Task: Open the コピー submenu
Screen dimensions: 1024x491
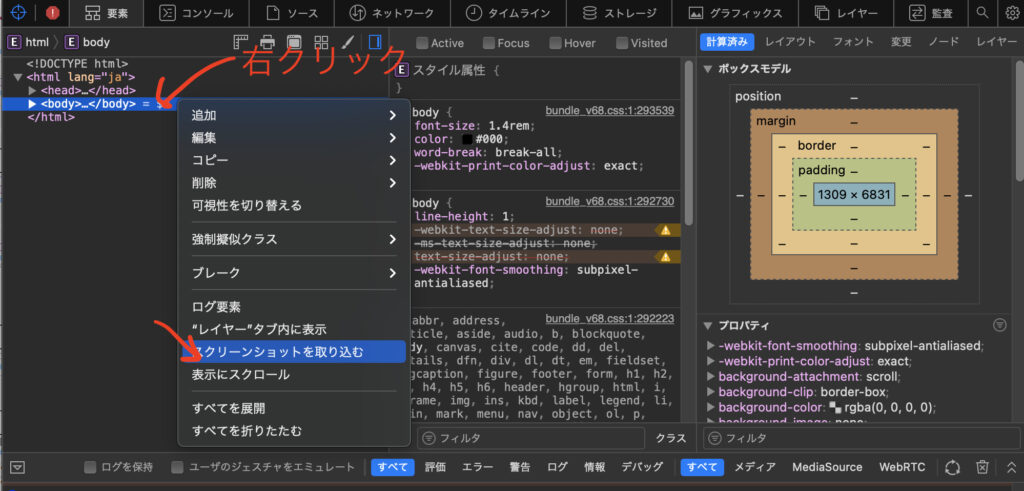Action: tap(294, 161)
